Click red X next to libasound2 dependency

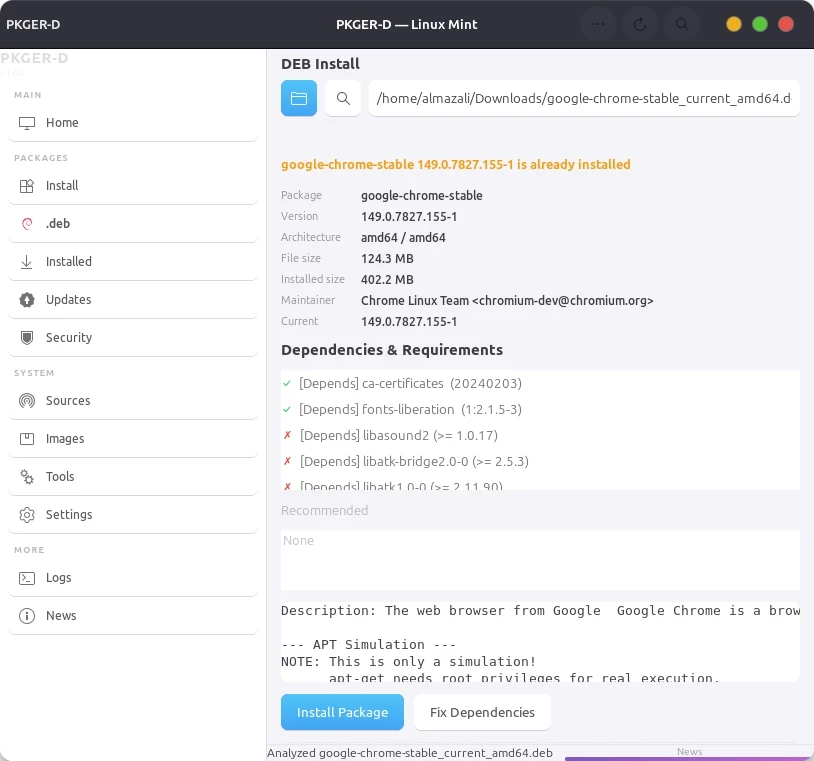pos(288,435)
